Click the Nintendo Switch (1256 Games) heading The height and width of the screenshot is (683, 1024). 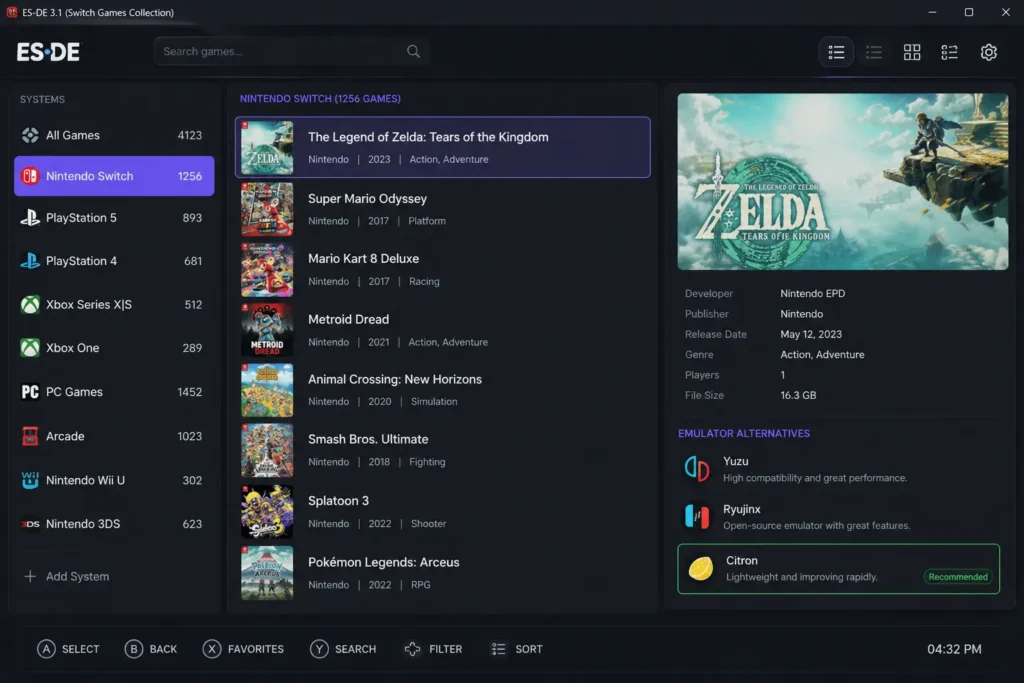tap(320, 99)
